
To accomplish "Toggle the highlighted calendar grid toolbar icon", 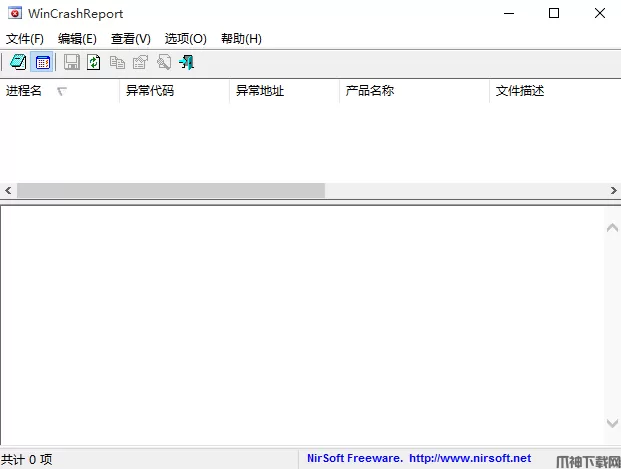I will (42, 62).
